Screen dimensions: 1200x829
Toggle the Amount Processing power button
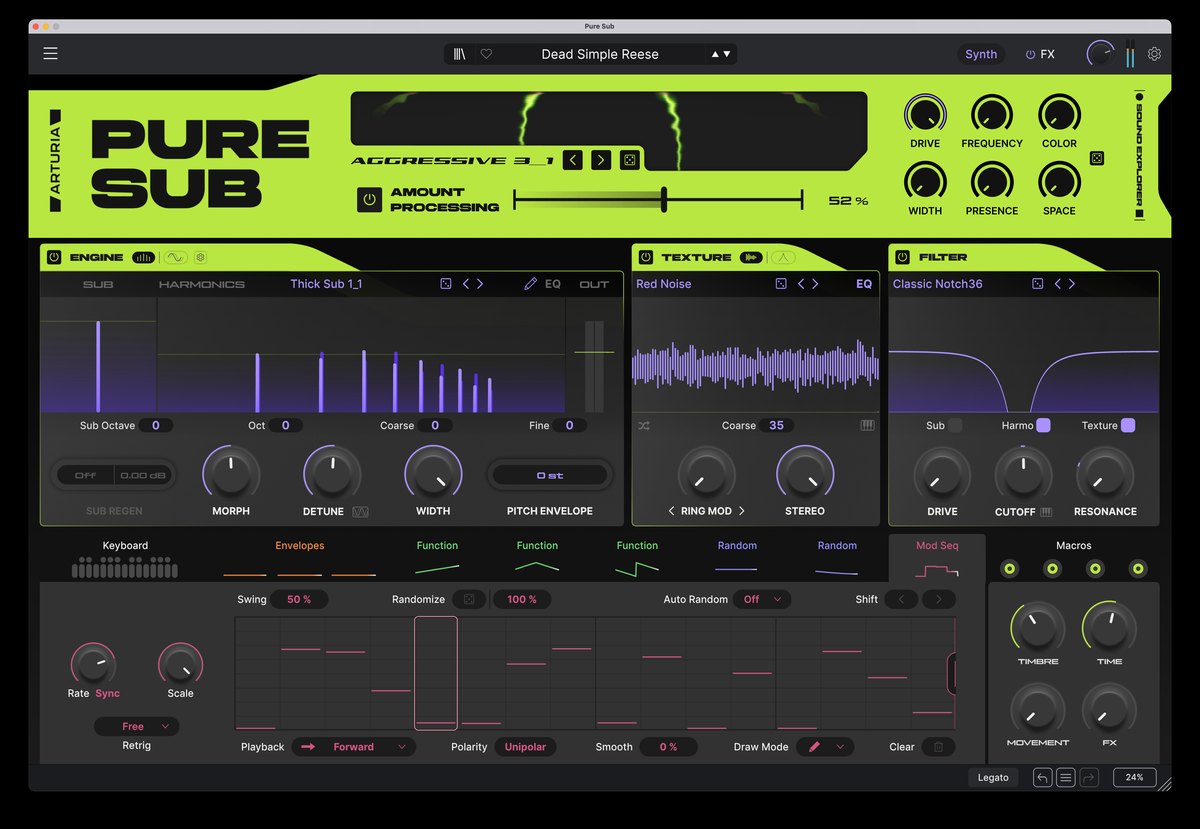point(370,199)
